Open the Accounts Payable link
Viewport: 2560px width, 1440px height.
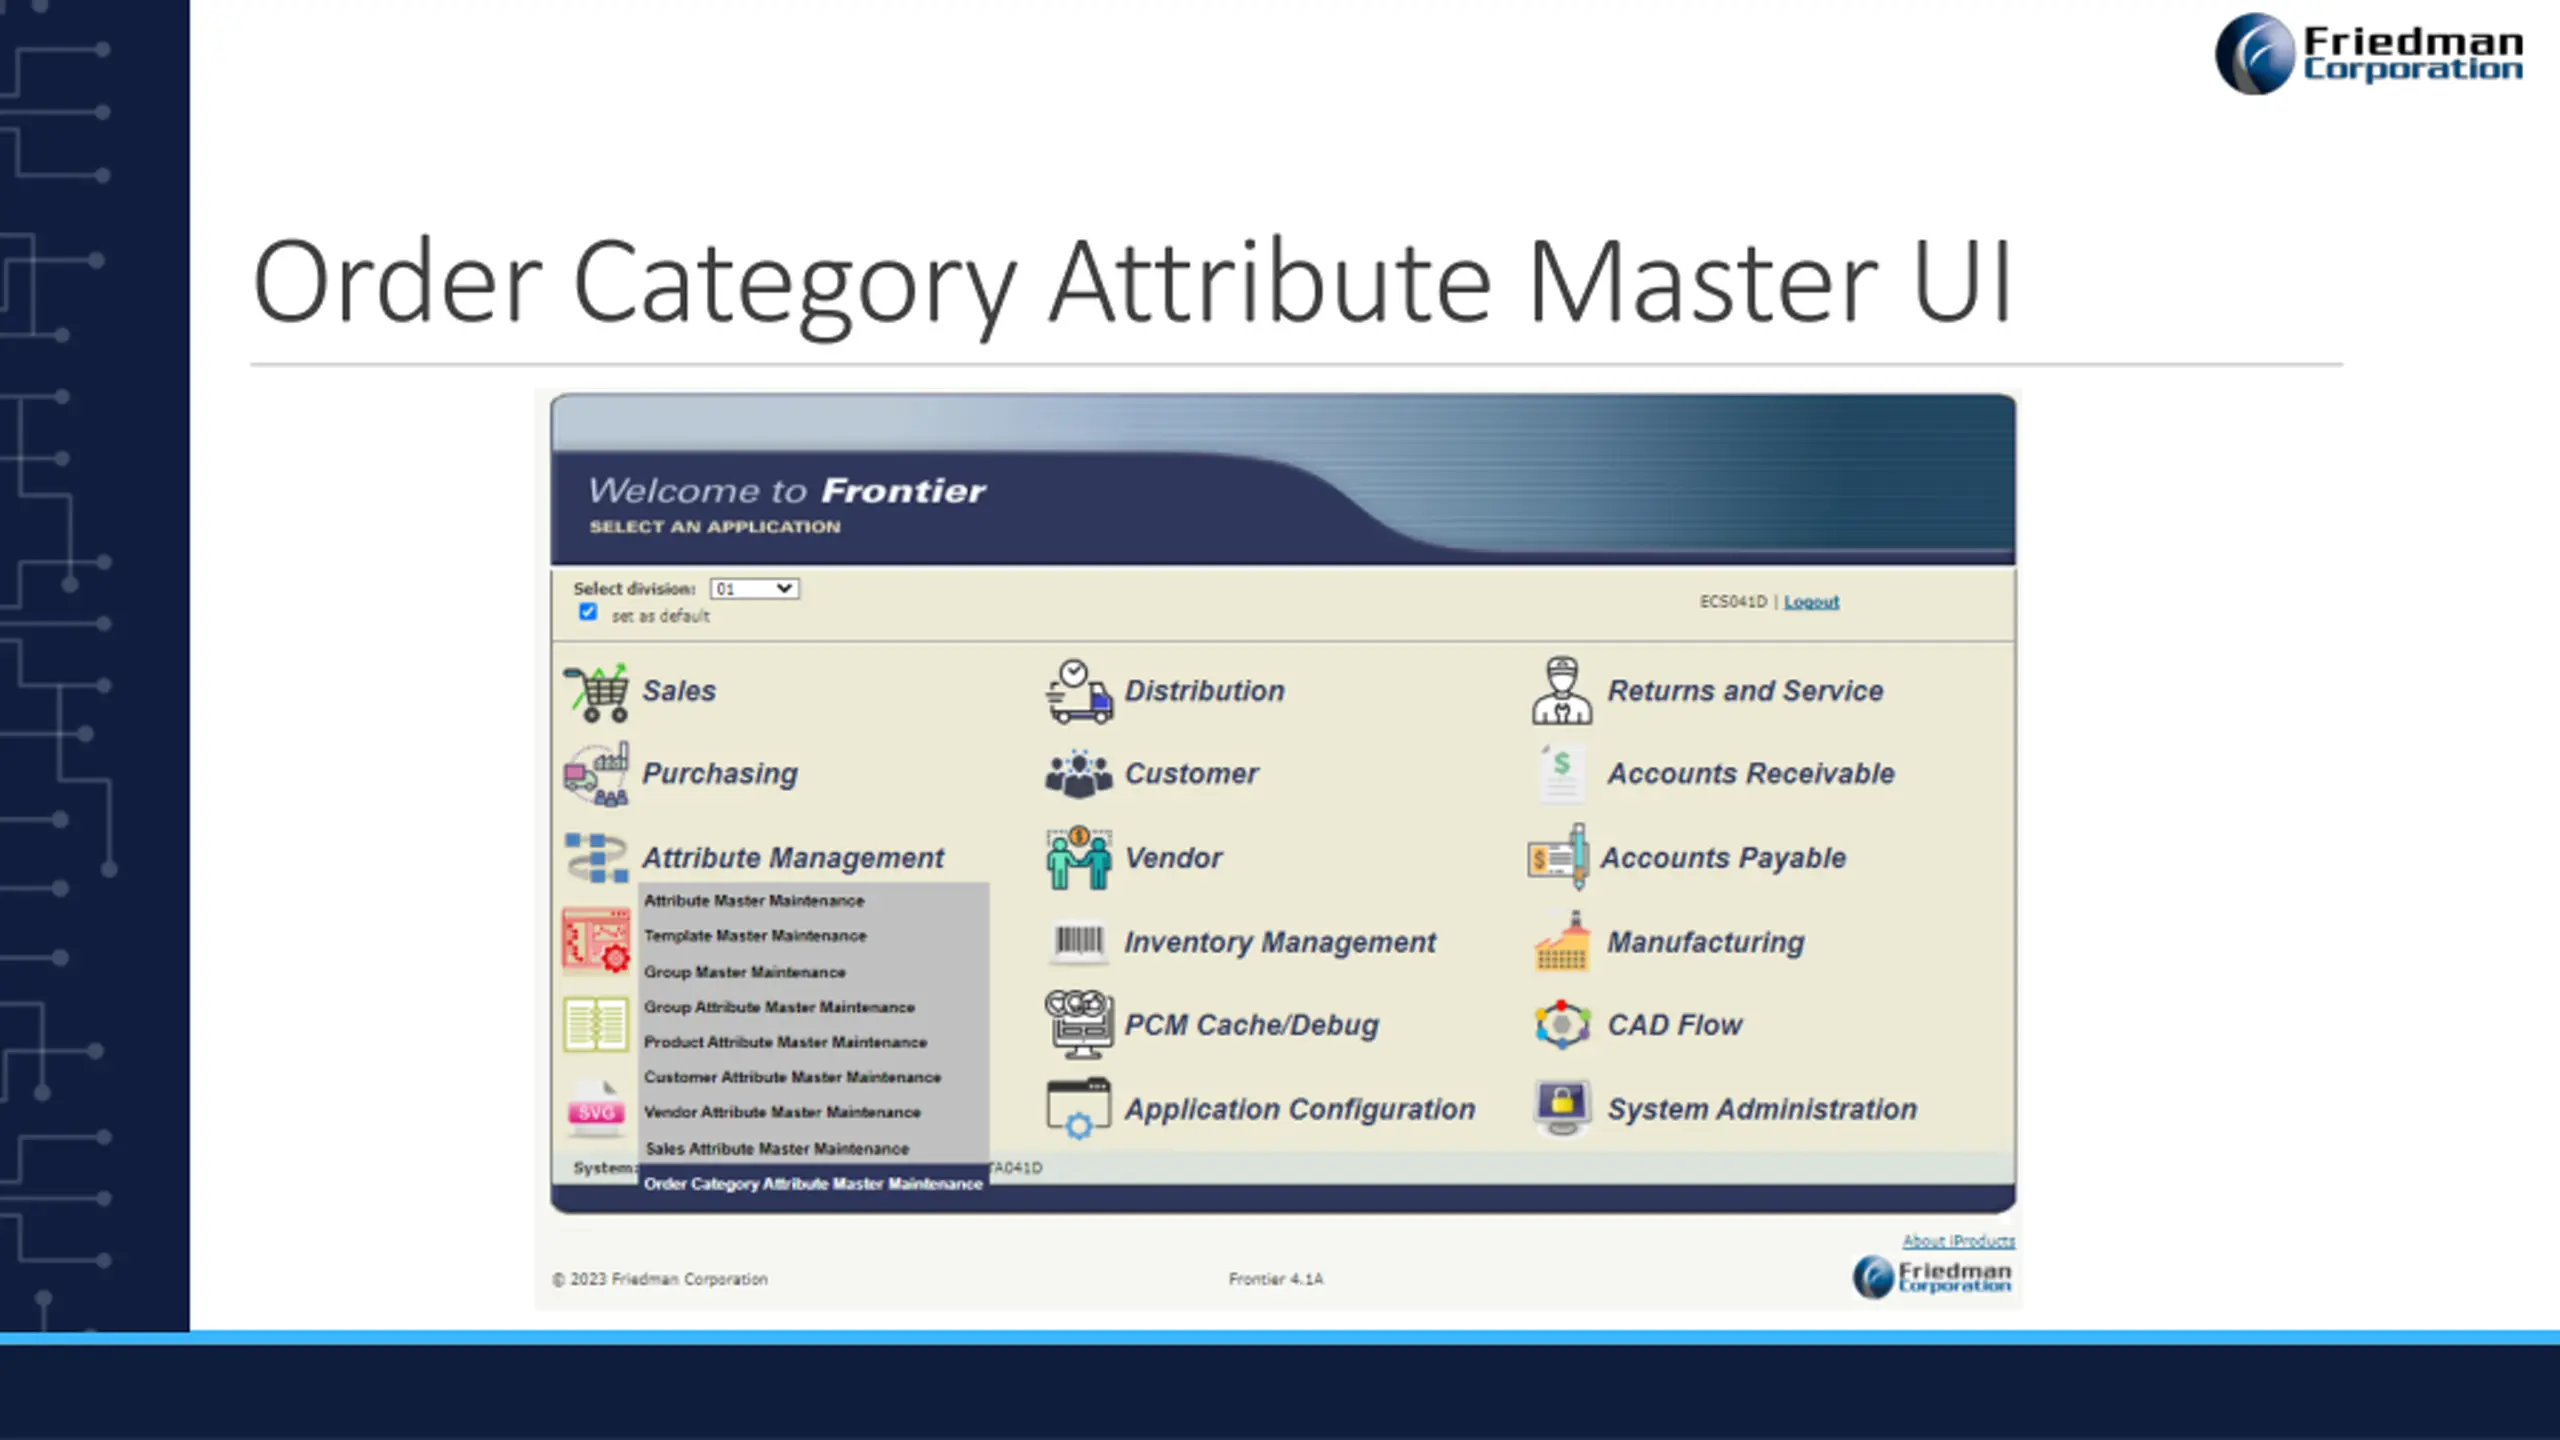1723,858
